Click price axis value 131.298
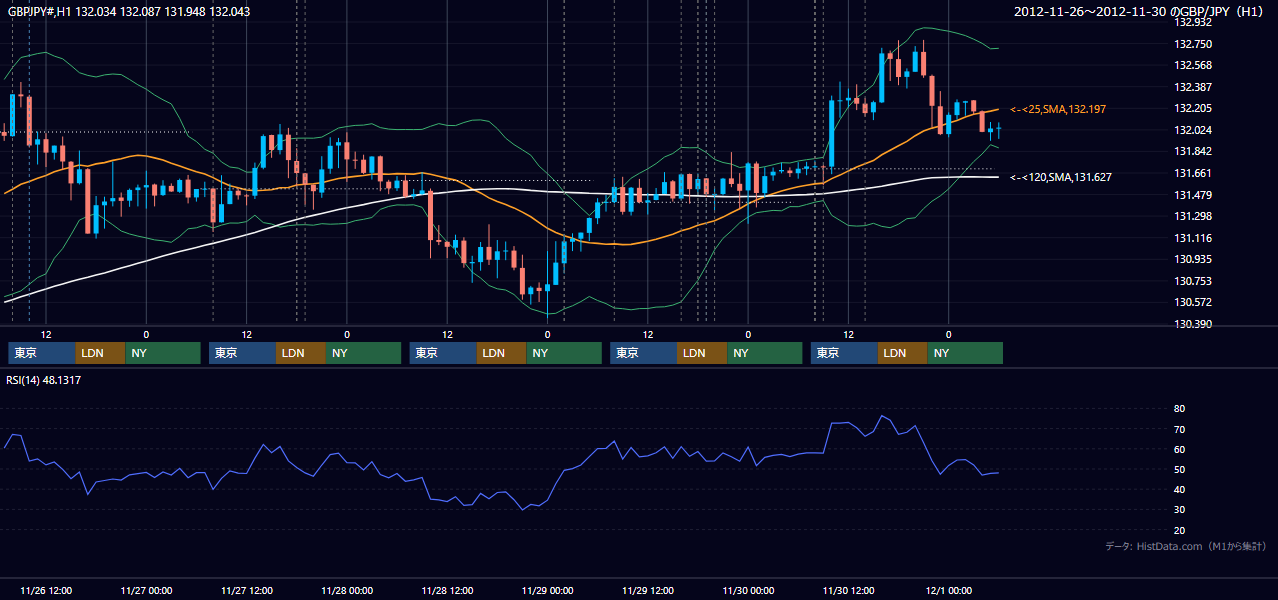1278x600 pixels. 1193,216
